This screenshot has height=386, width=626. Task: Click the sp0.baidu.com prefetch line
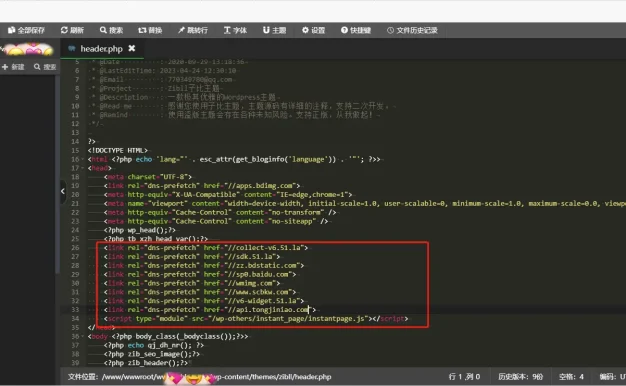pos(200,274)
